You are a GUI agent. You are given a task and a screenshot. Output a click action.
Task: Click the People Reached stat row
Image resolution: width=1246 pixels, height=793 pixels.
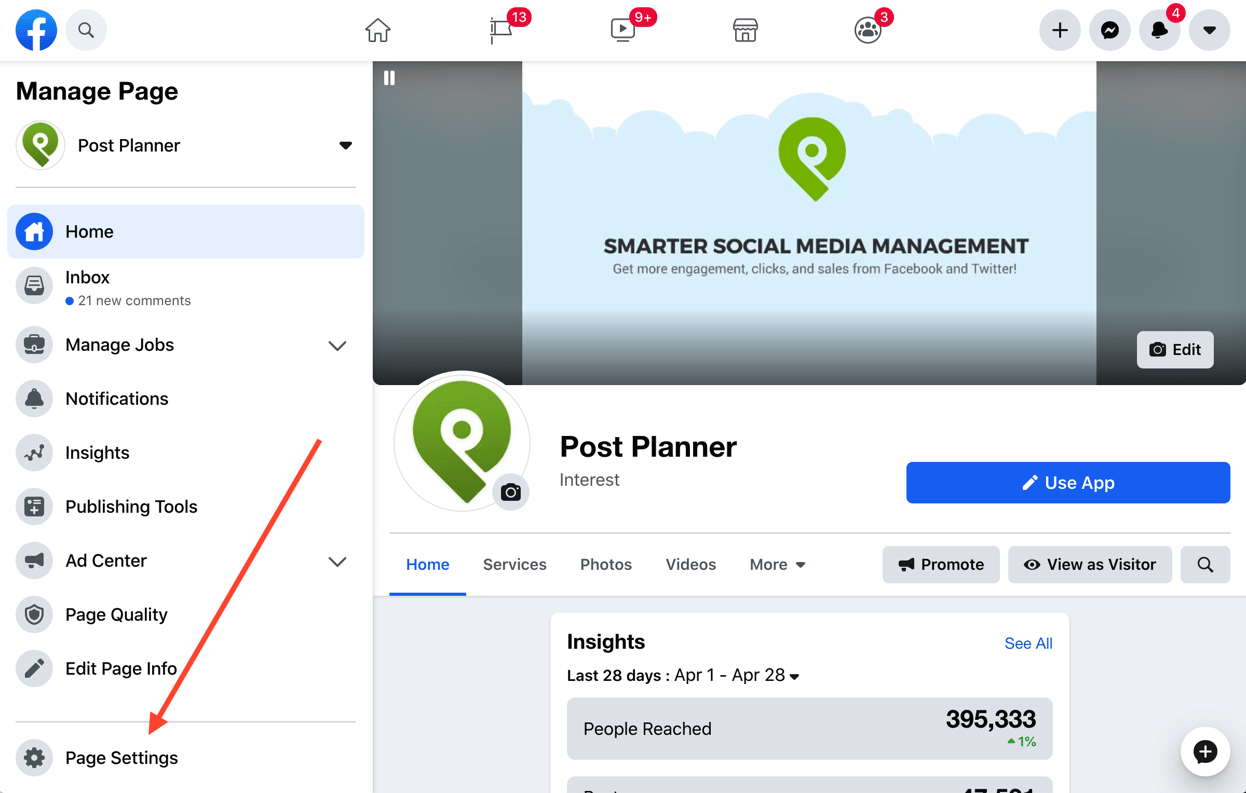tap(810, 729)
